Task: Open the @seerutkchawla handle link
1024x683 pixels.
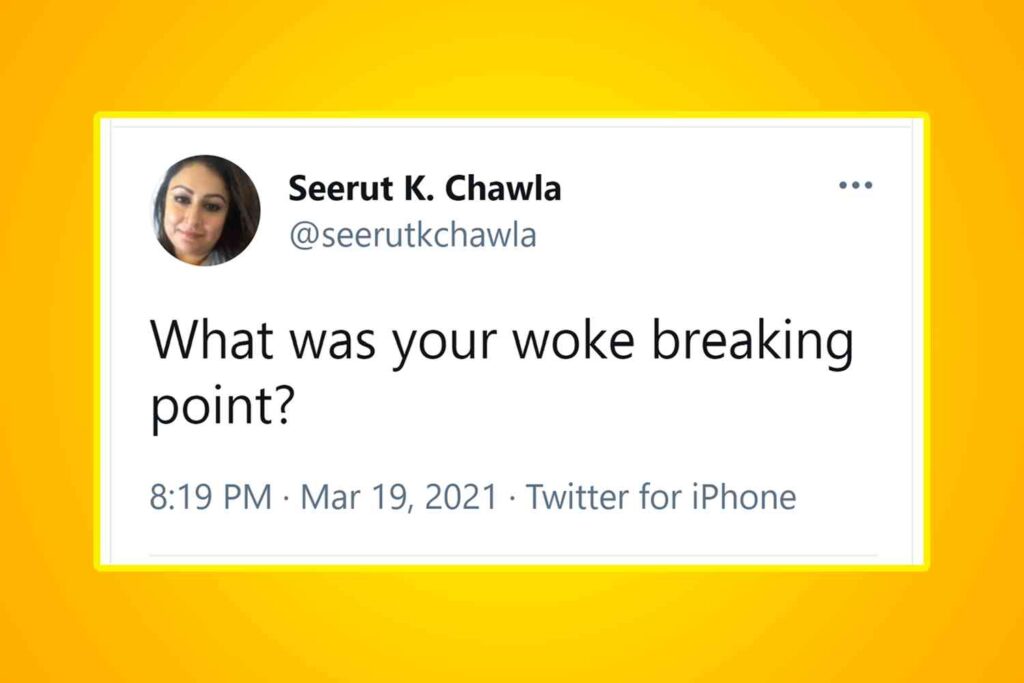Action: [412, 236]
